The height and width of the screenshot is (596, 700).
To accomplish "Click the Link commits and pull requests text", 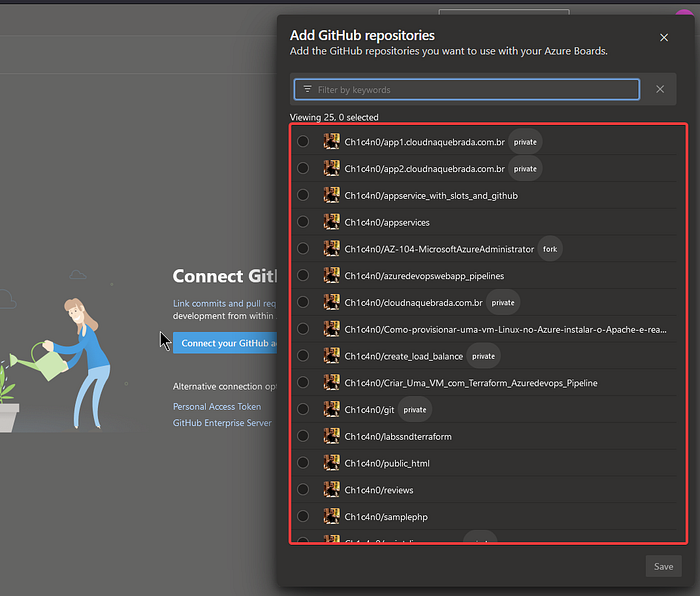I will 225,303.
